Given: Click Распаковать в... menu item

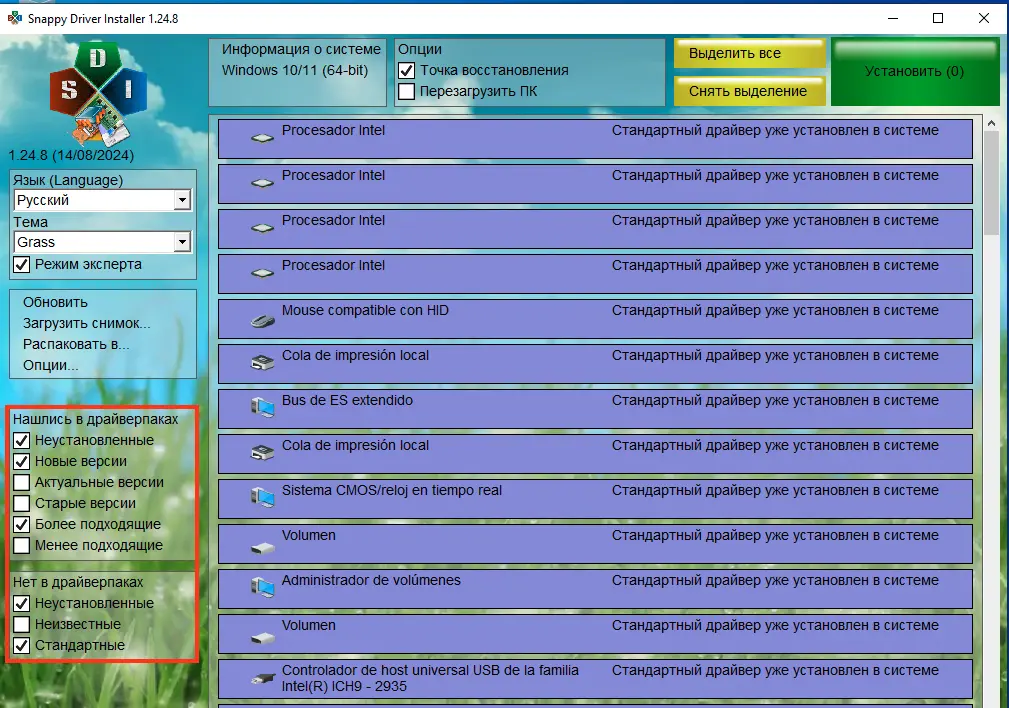Looking at the screenshot, I should pyautogui.click(x=76, y=344).
